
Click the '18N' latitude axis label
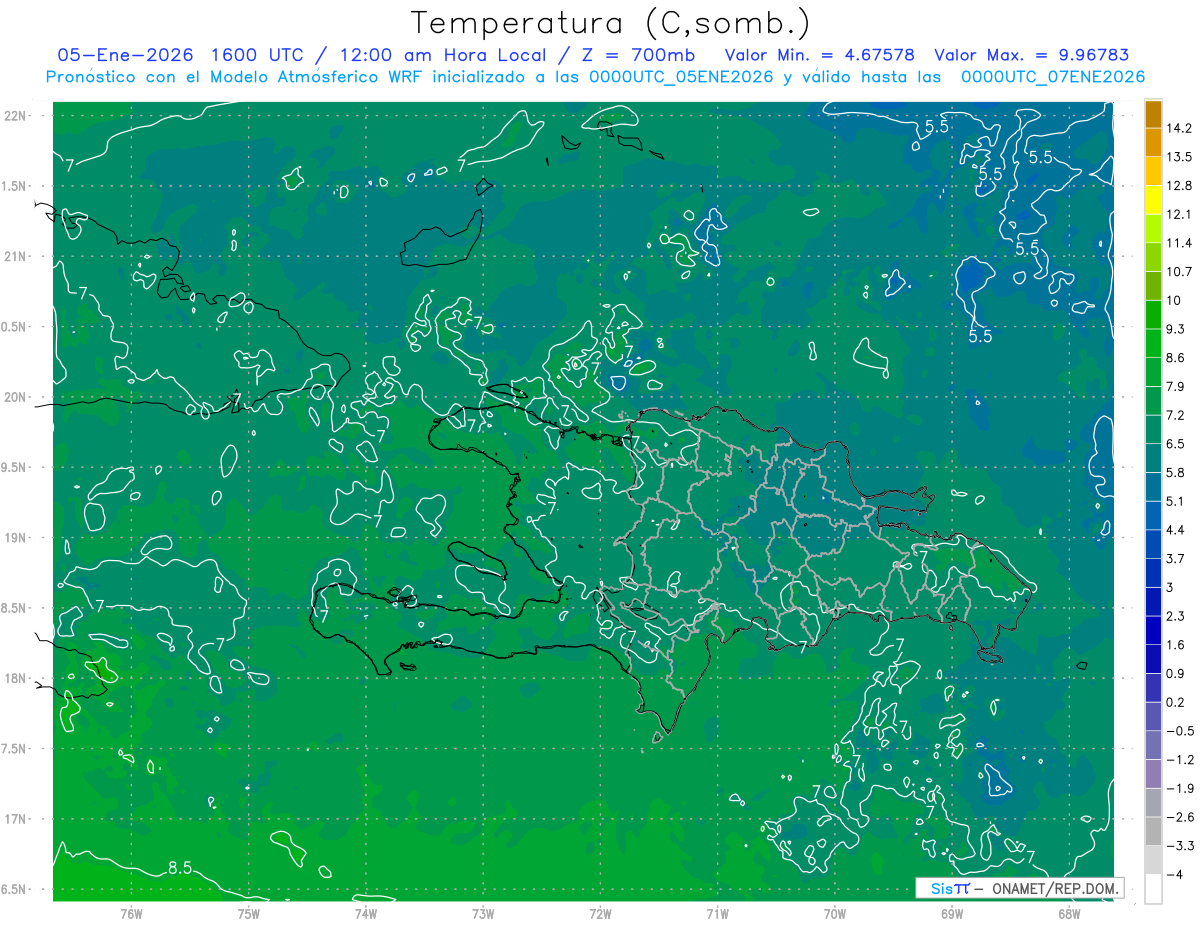[x=16, y=679]
